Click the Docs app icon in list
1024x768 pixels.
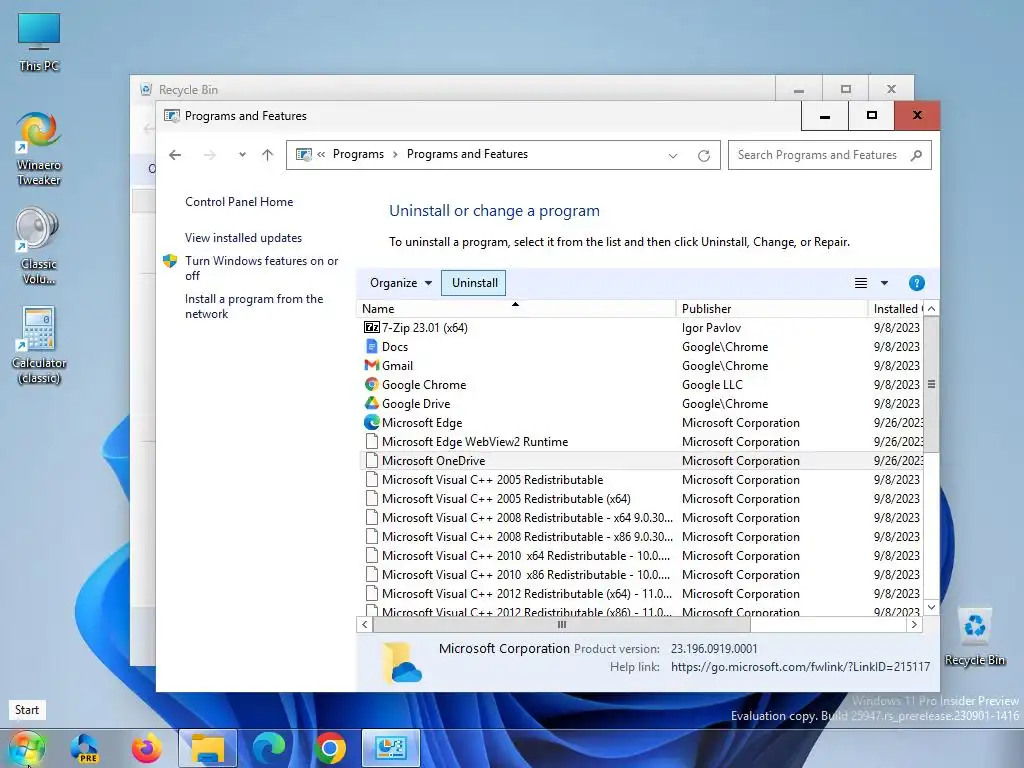[372, 346]
